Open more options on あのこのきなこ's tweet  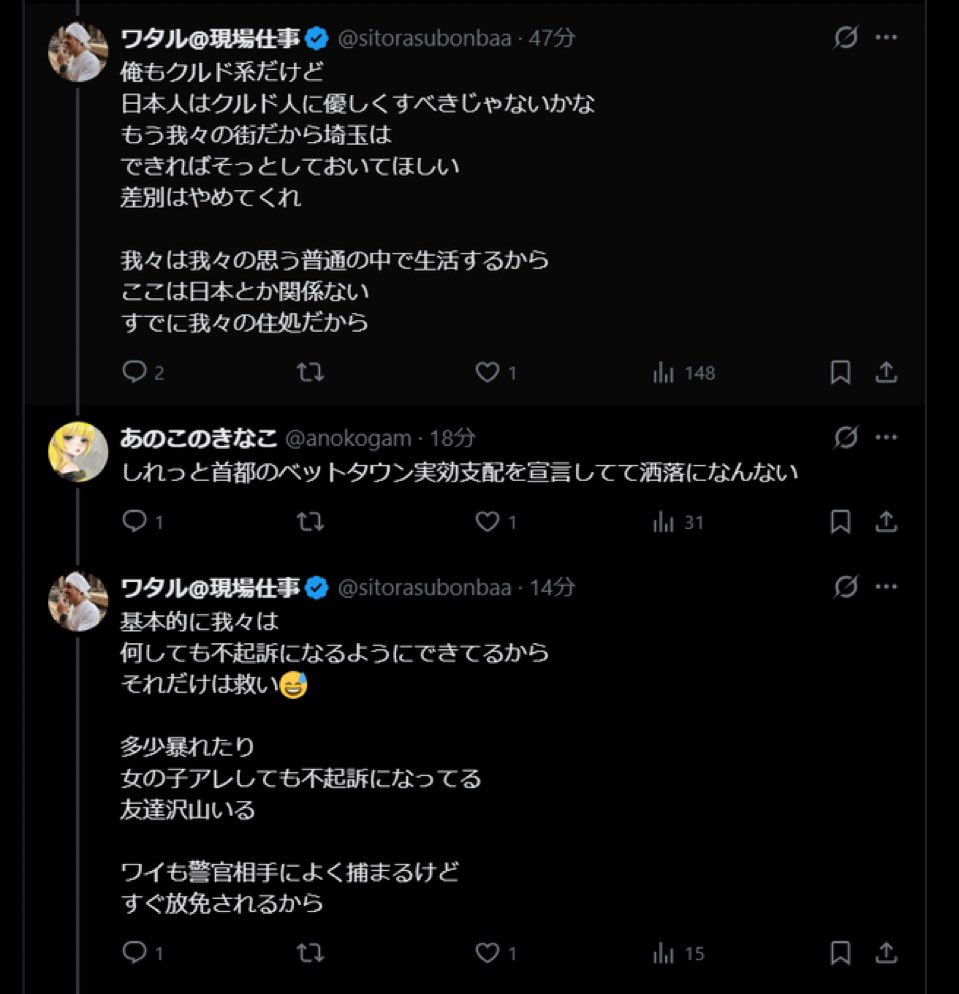[886, 437]
